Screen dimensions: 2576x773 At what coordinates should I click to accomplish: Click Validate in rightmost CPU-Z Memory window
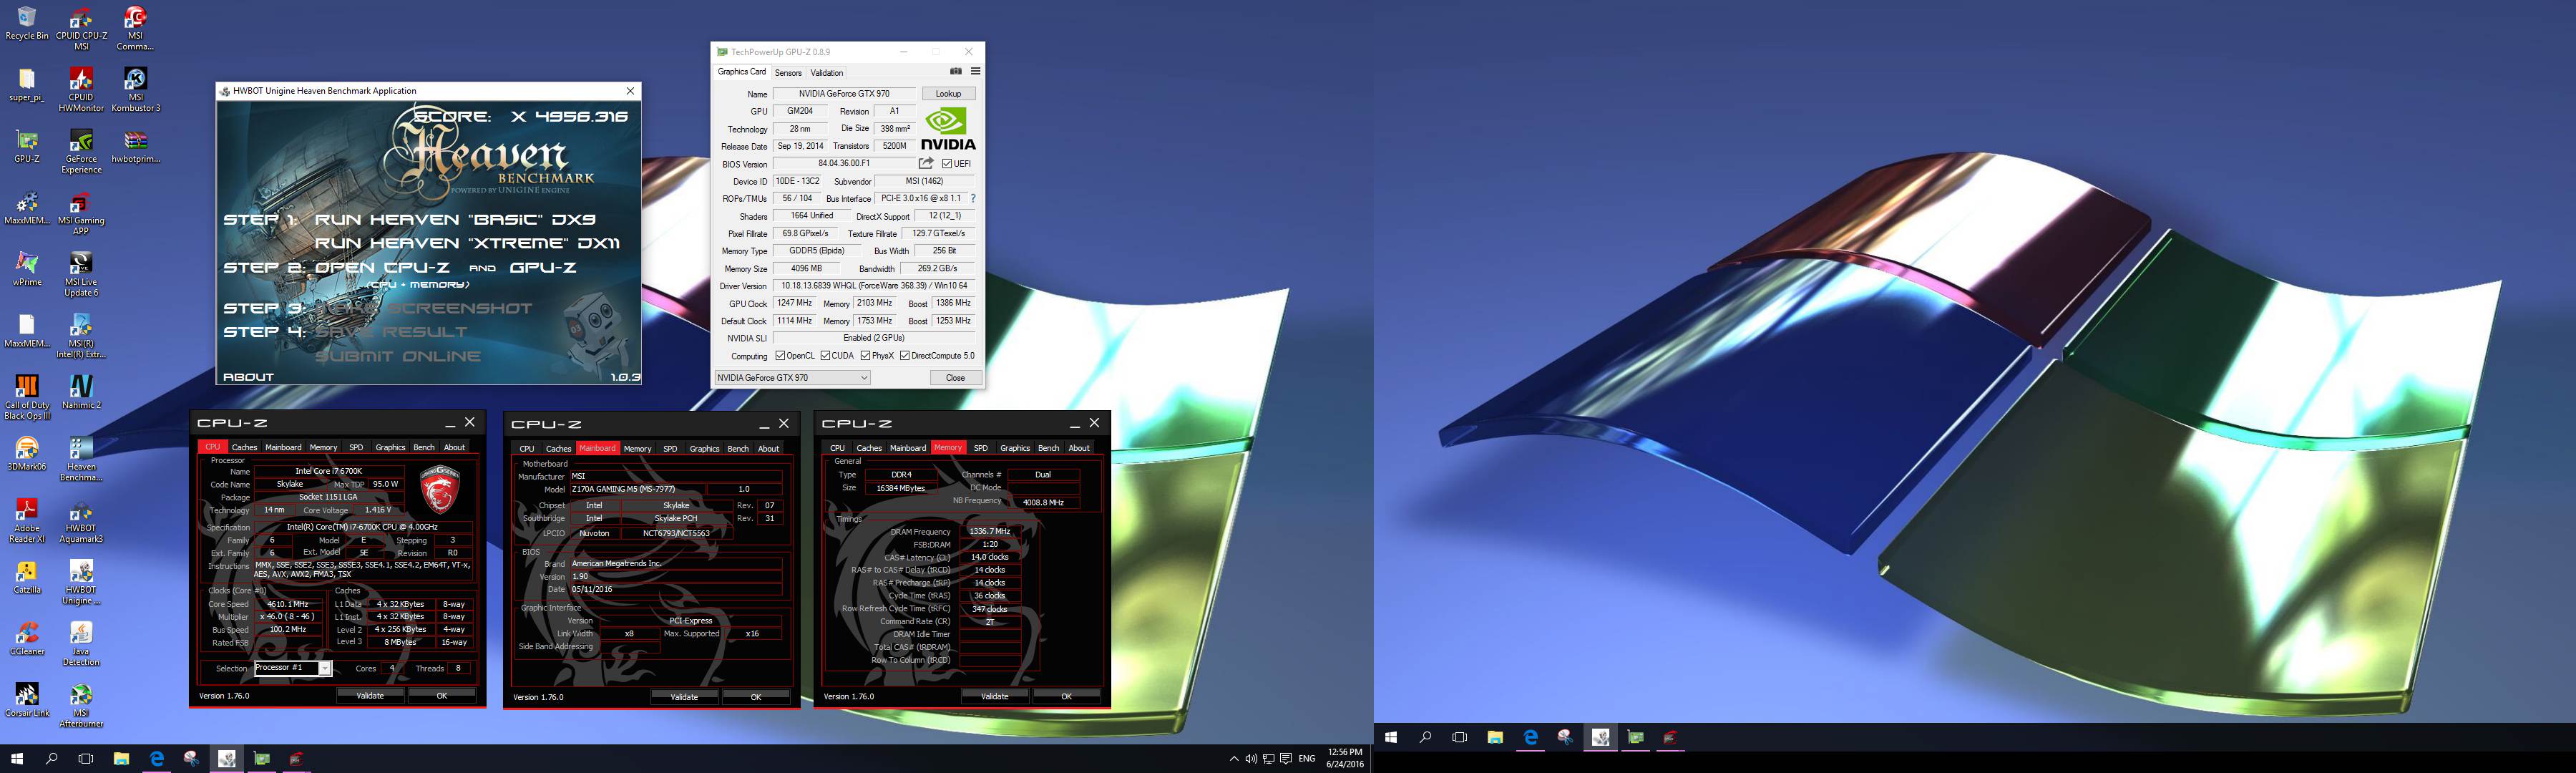click(994, 696)
